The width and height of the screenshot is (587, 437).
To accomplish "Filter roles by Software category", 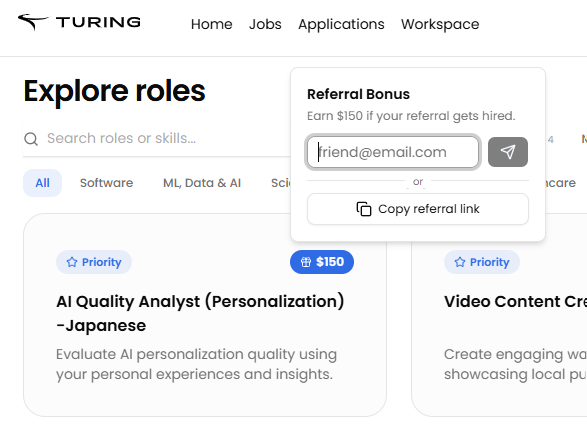I will coord(106,183).
